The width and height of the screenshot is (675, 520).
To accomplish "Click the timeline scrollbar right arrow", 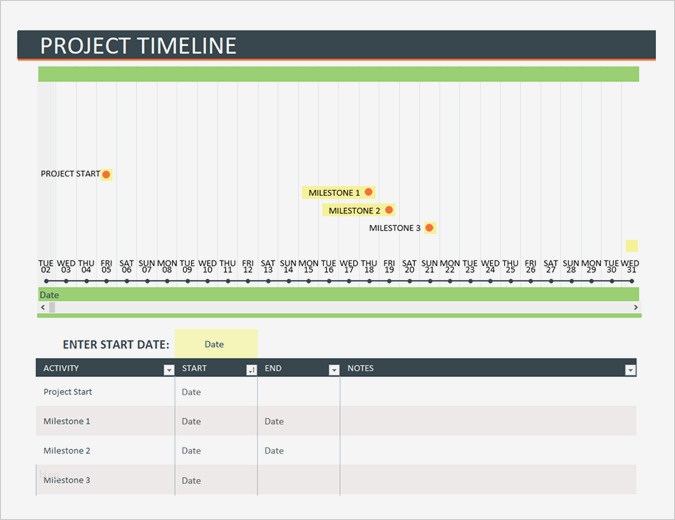I will click(x=635, y=307).
